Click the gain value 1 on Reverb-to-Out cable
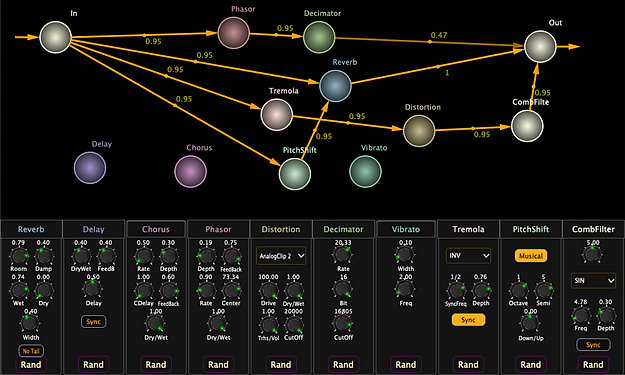 pos(447,73)
